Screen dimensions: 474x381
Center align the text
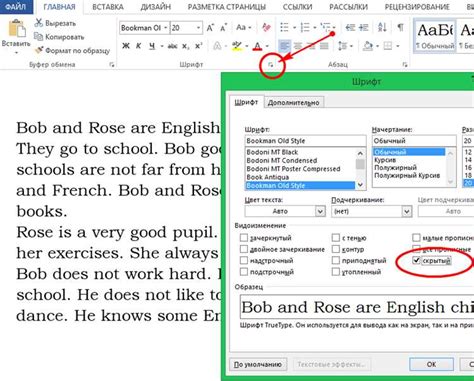[298, 46]
